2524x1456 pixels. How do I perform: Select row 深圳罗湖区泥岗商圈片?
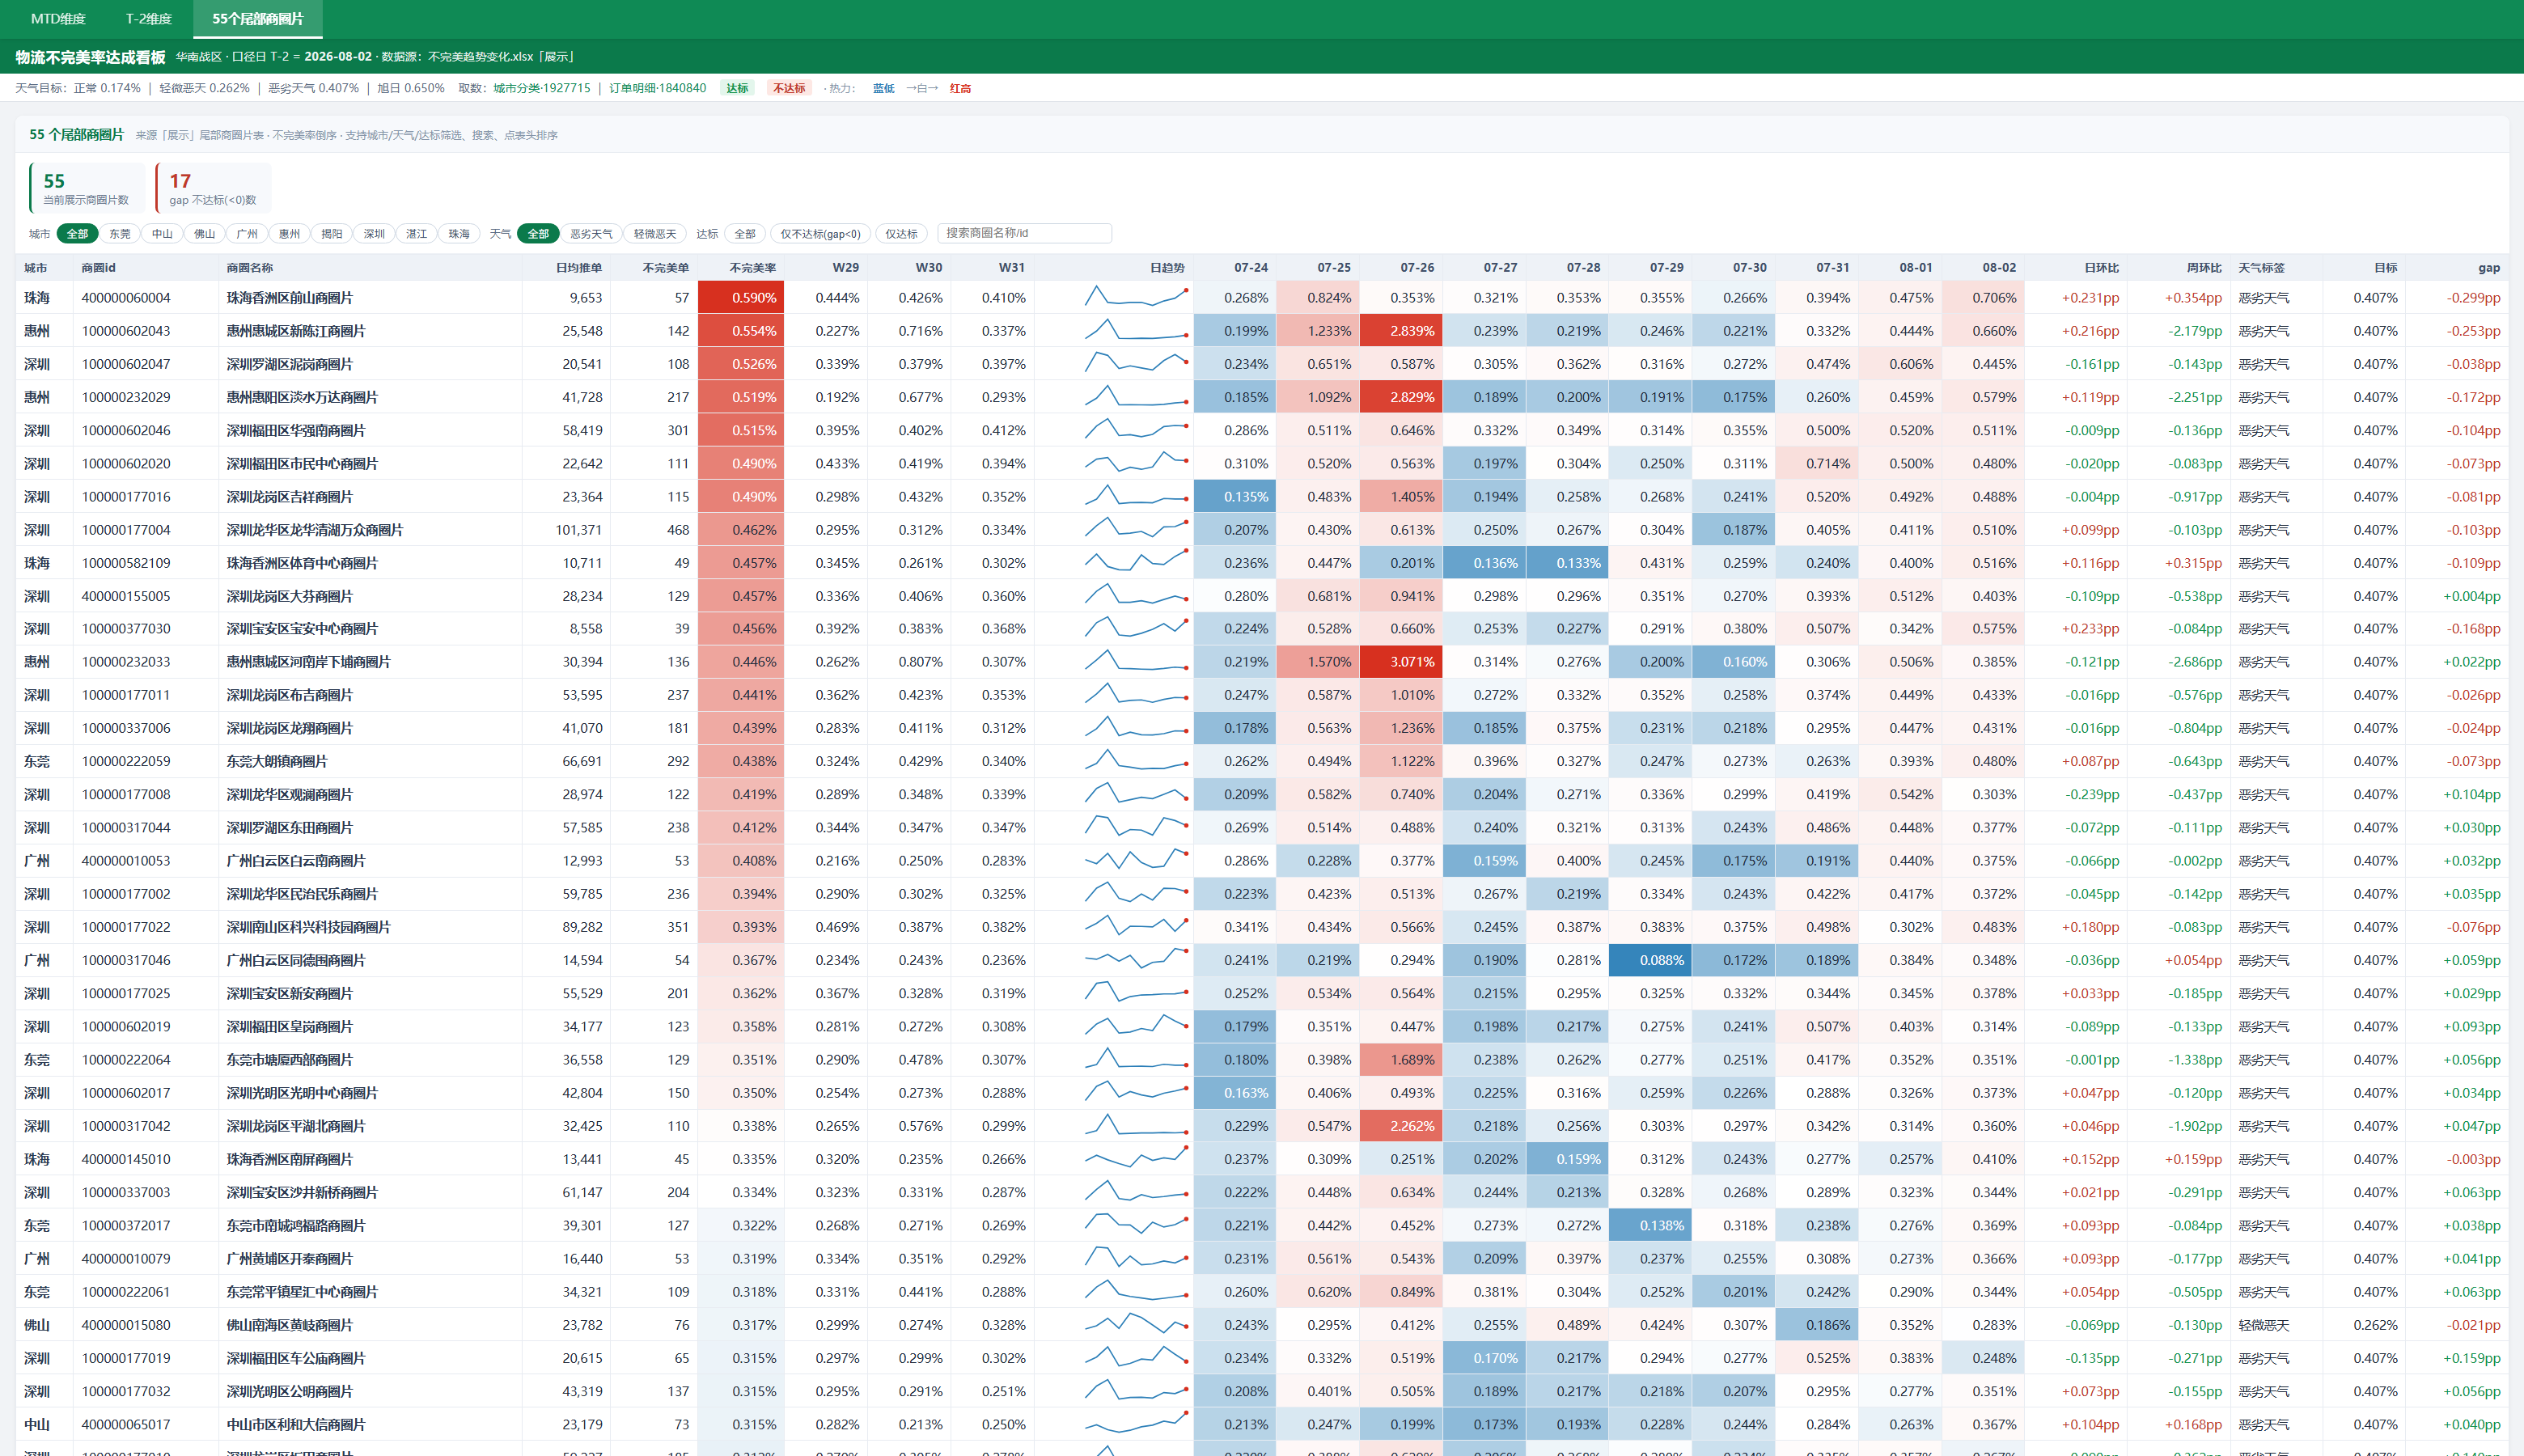click(1262, 364)
